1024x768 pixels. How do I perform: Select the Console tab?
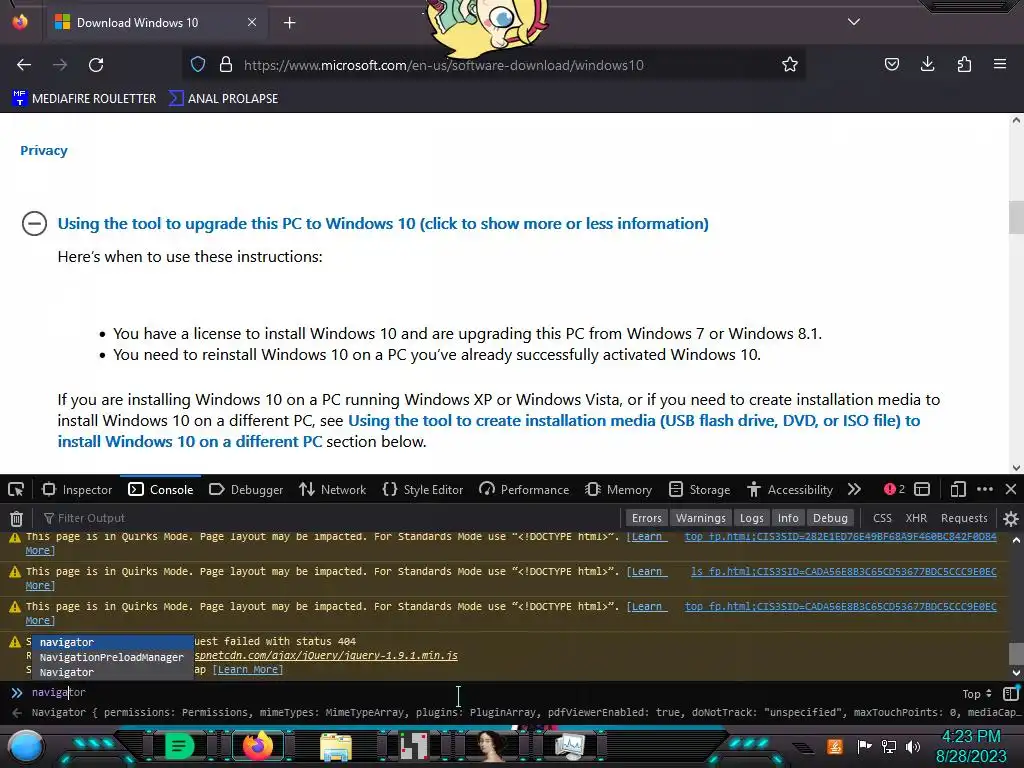[x=161, y=490]
